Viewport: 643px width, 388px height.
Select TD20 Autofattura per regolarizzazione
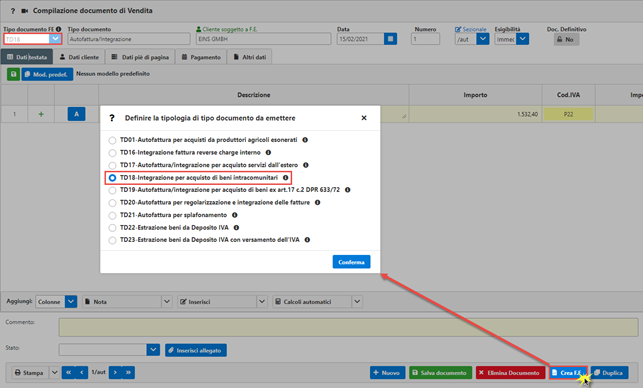[112, 203]
